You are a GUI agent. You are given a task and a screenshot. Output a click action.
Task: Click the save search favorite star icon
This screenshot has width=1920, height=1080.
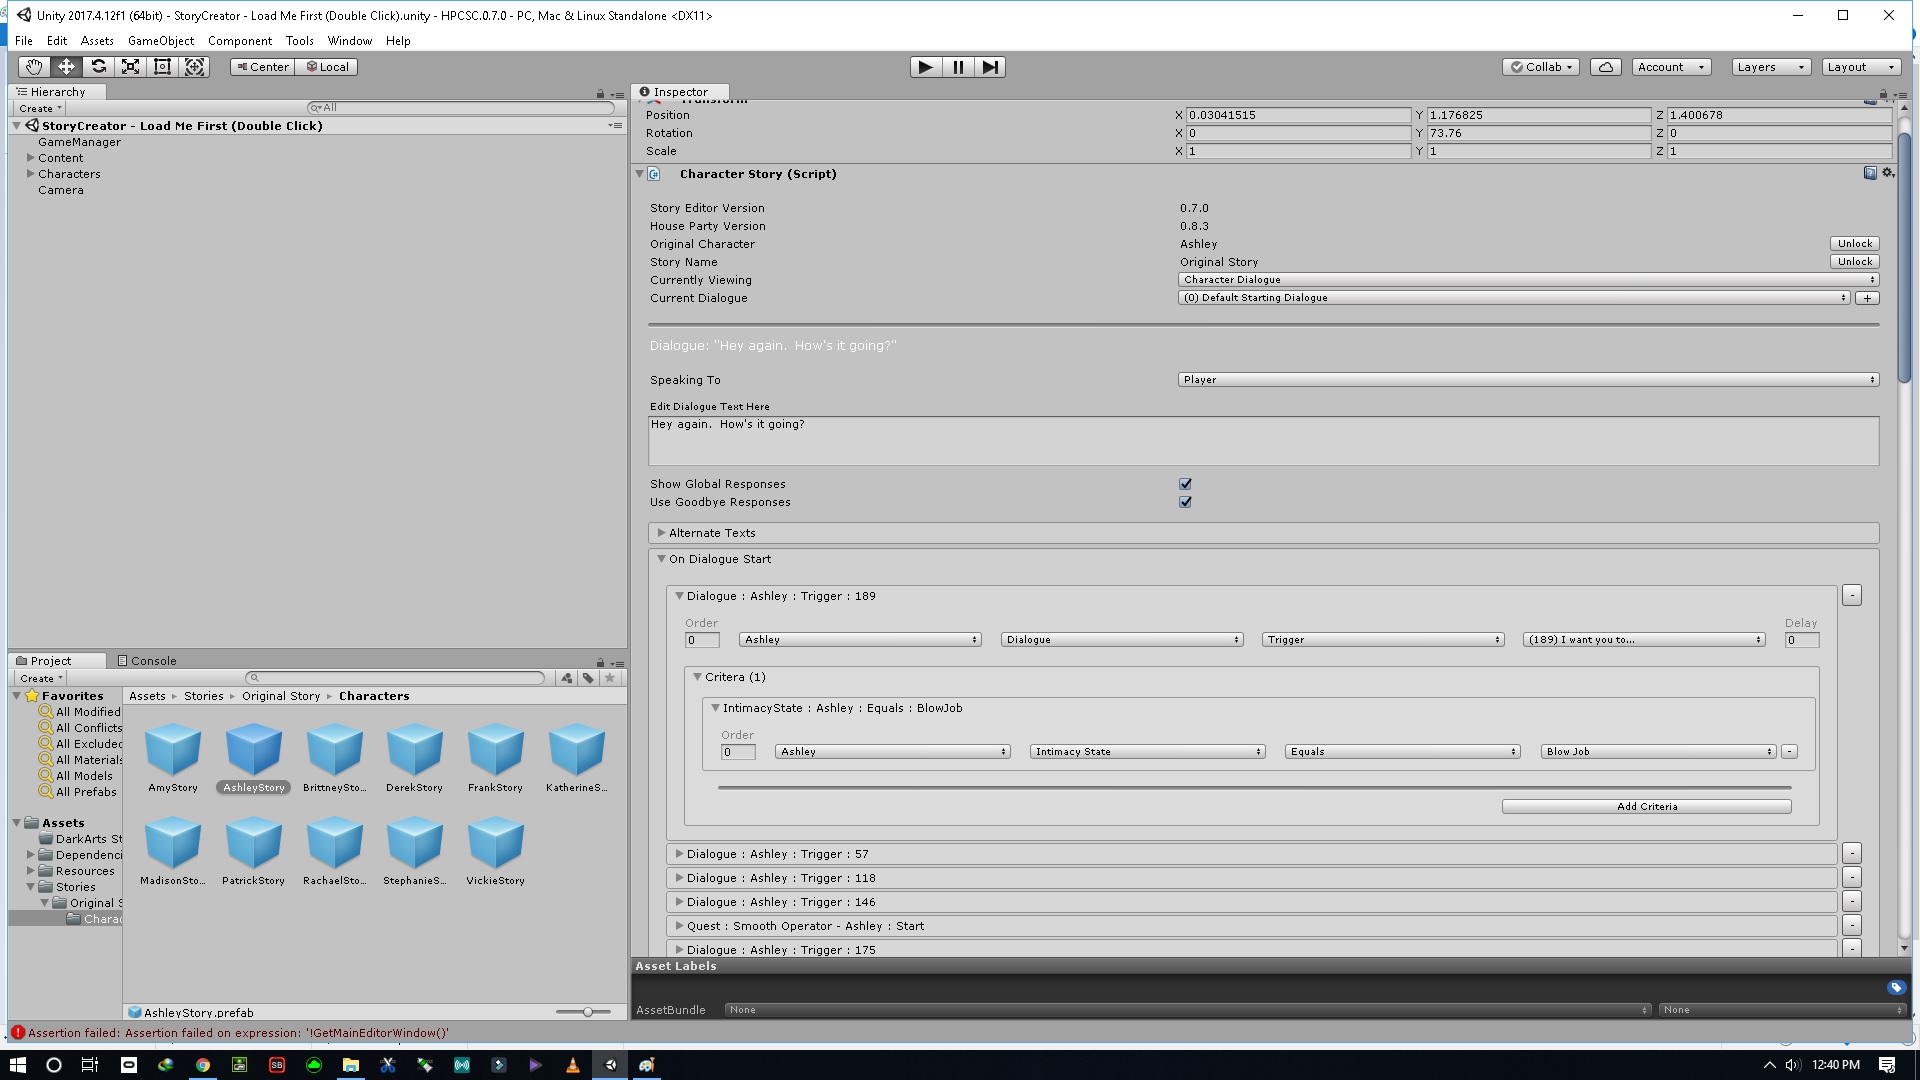(610, 678)
